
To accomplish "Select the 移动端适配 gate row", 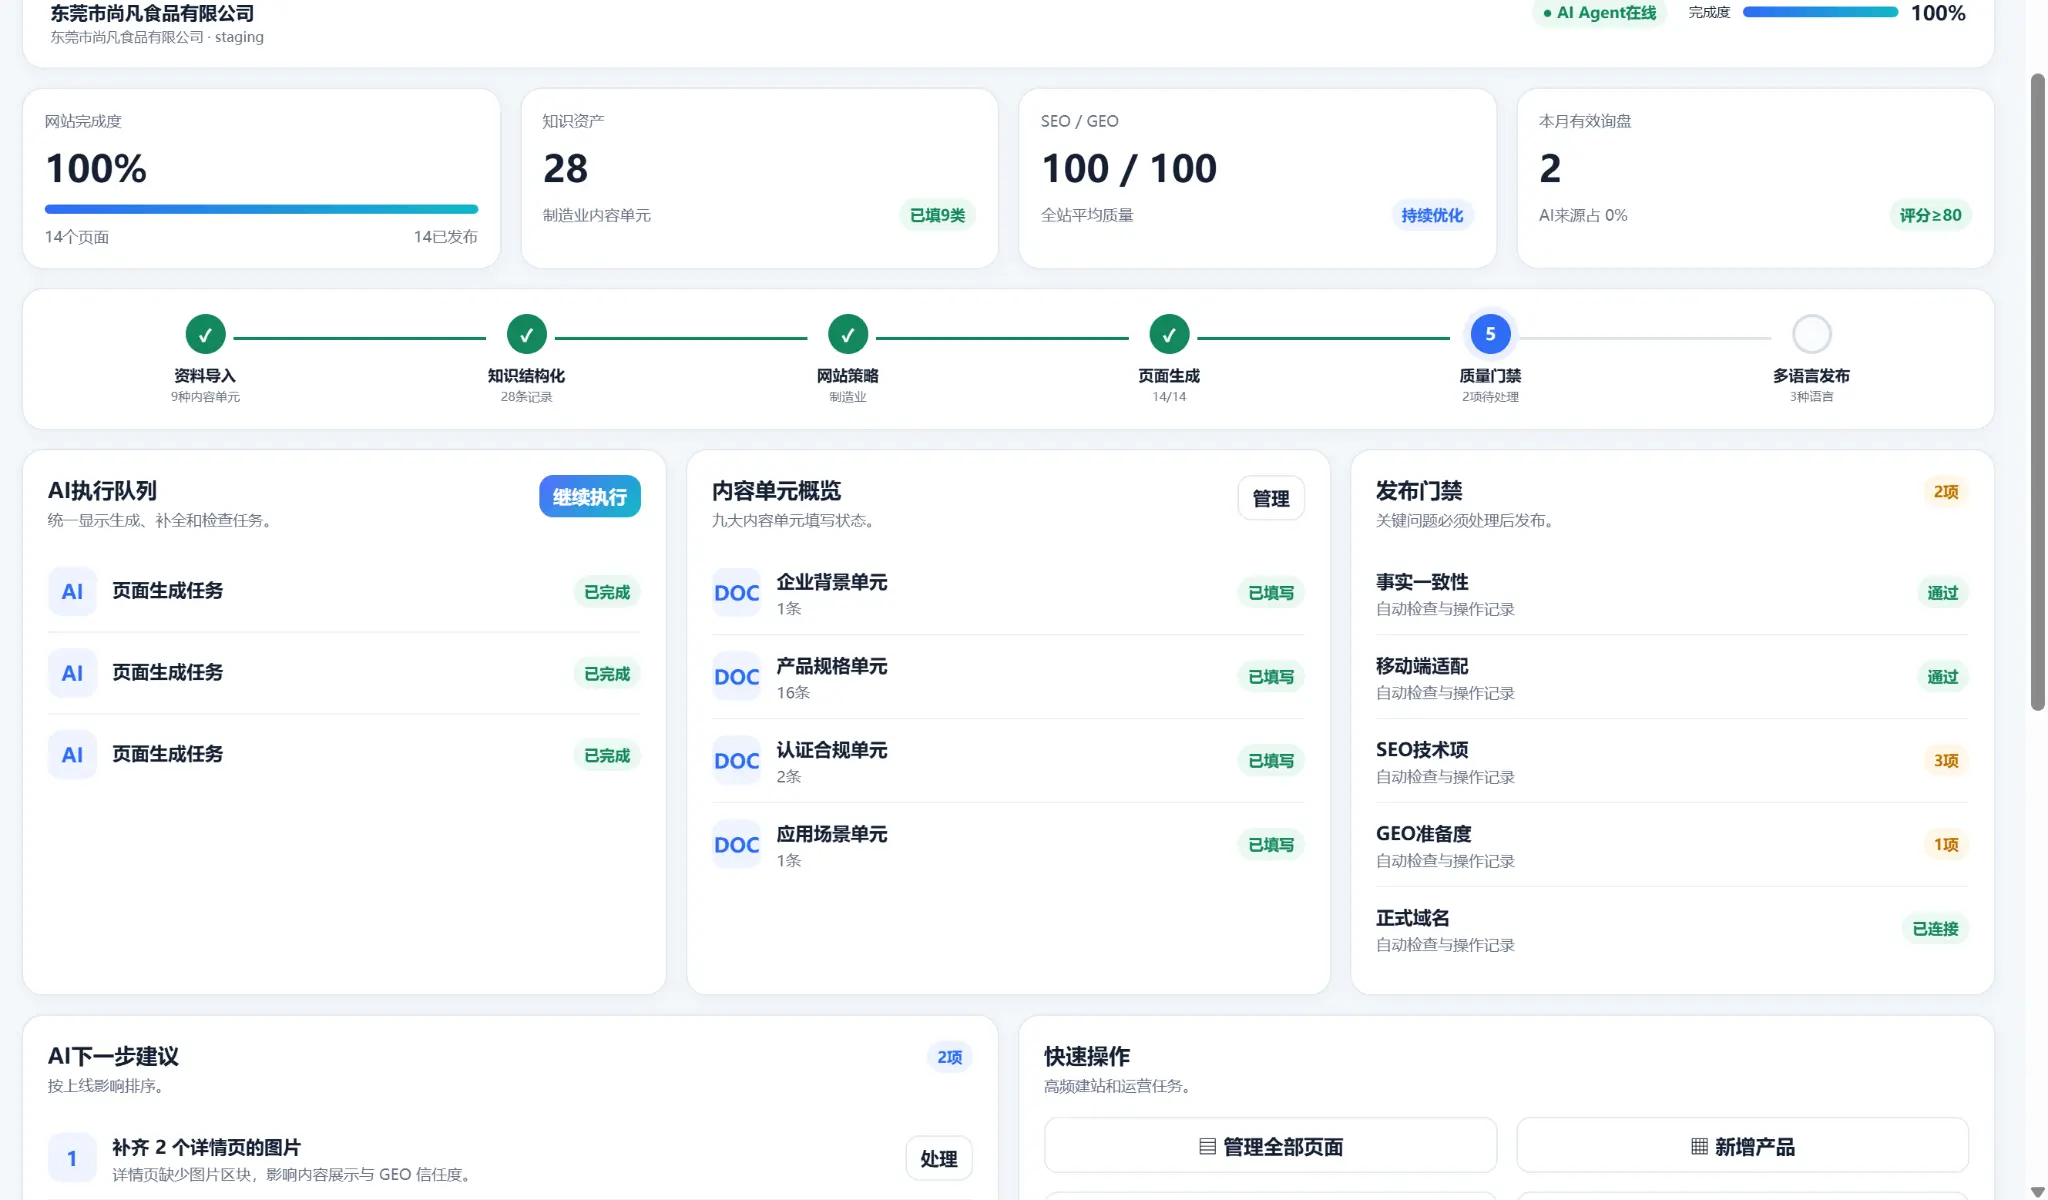I will (x=1672, y=677).
